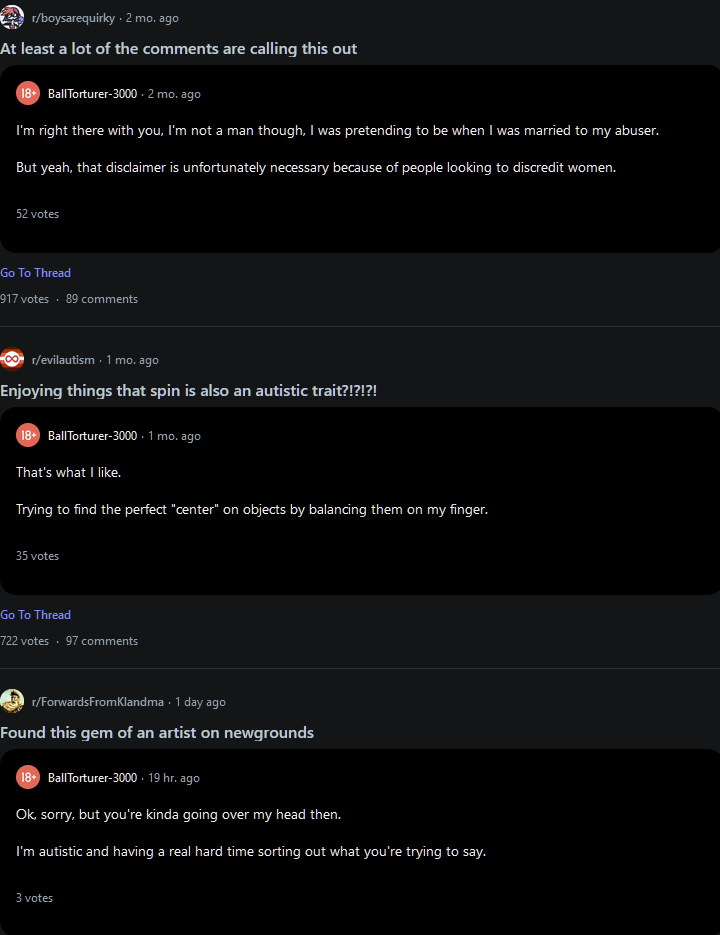Viewport: 720px width, 935px height.
Task: Open the r/boysarequirky subreddit link
Action: (73, 18)
